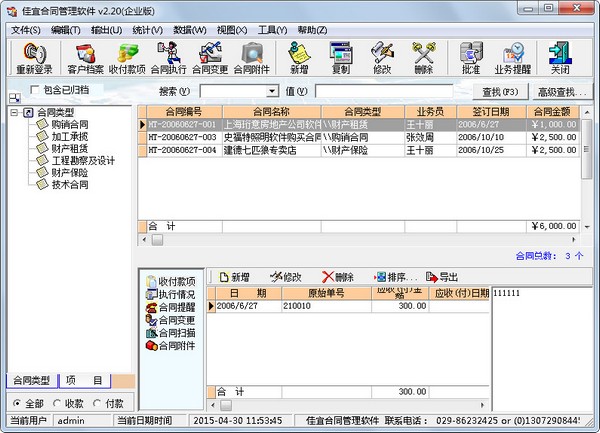Open 客户档案 customer files from toolbar
The height and width of the screenshot is (433, 600).
coord(85,58)
